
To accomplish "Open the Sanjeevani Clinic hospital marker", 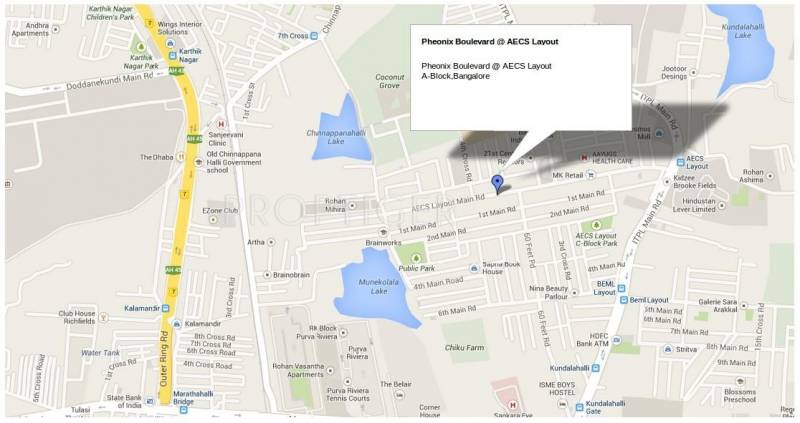I will 221,124.
